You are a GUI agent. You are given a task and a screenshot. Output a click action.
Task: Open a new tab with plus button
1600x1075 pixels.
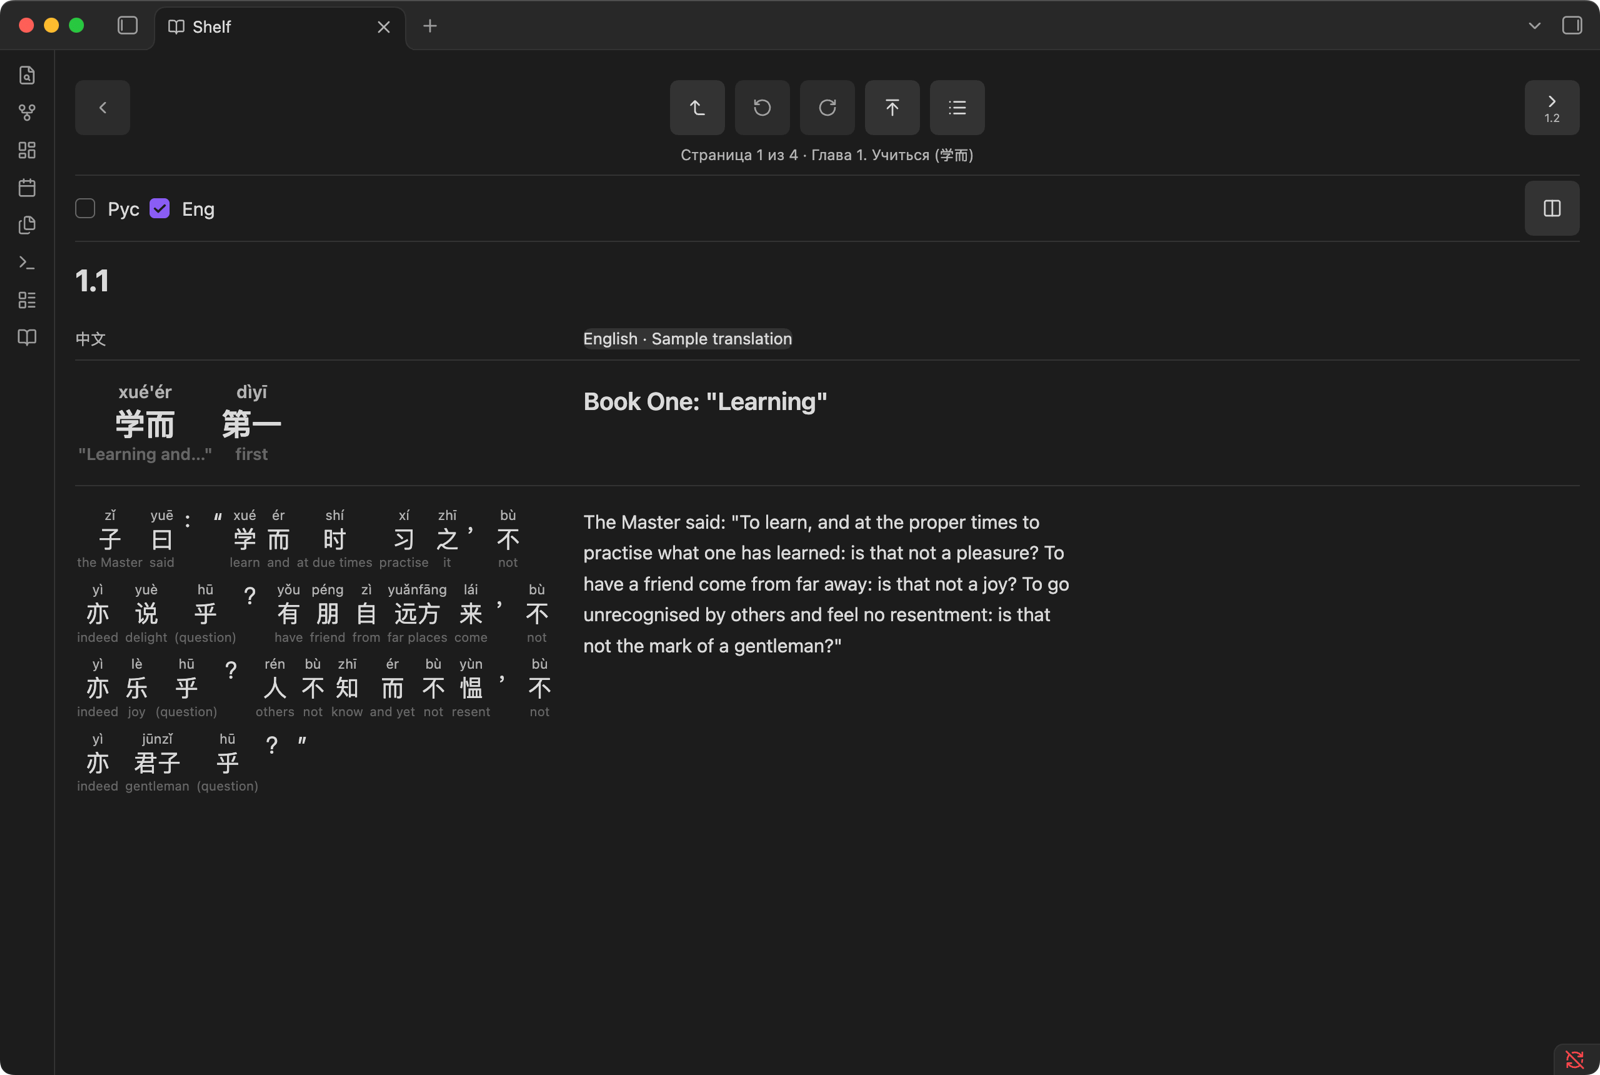pos(430,26)
